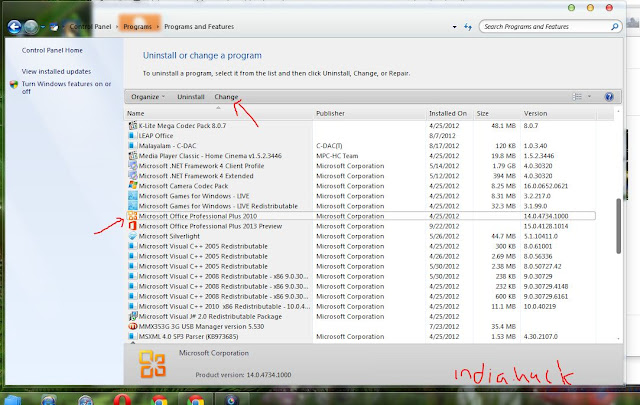
Task: Click the Refresh icon in address bar
Action: tap(468, 27)
